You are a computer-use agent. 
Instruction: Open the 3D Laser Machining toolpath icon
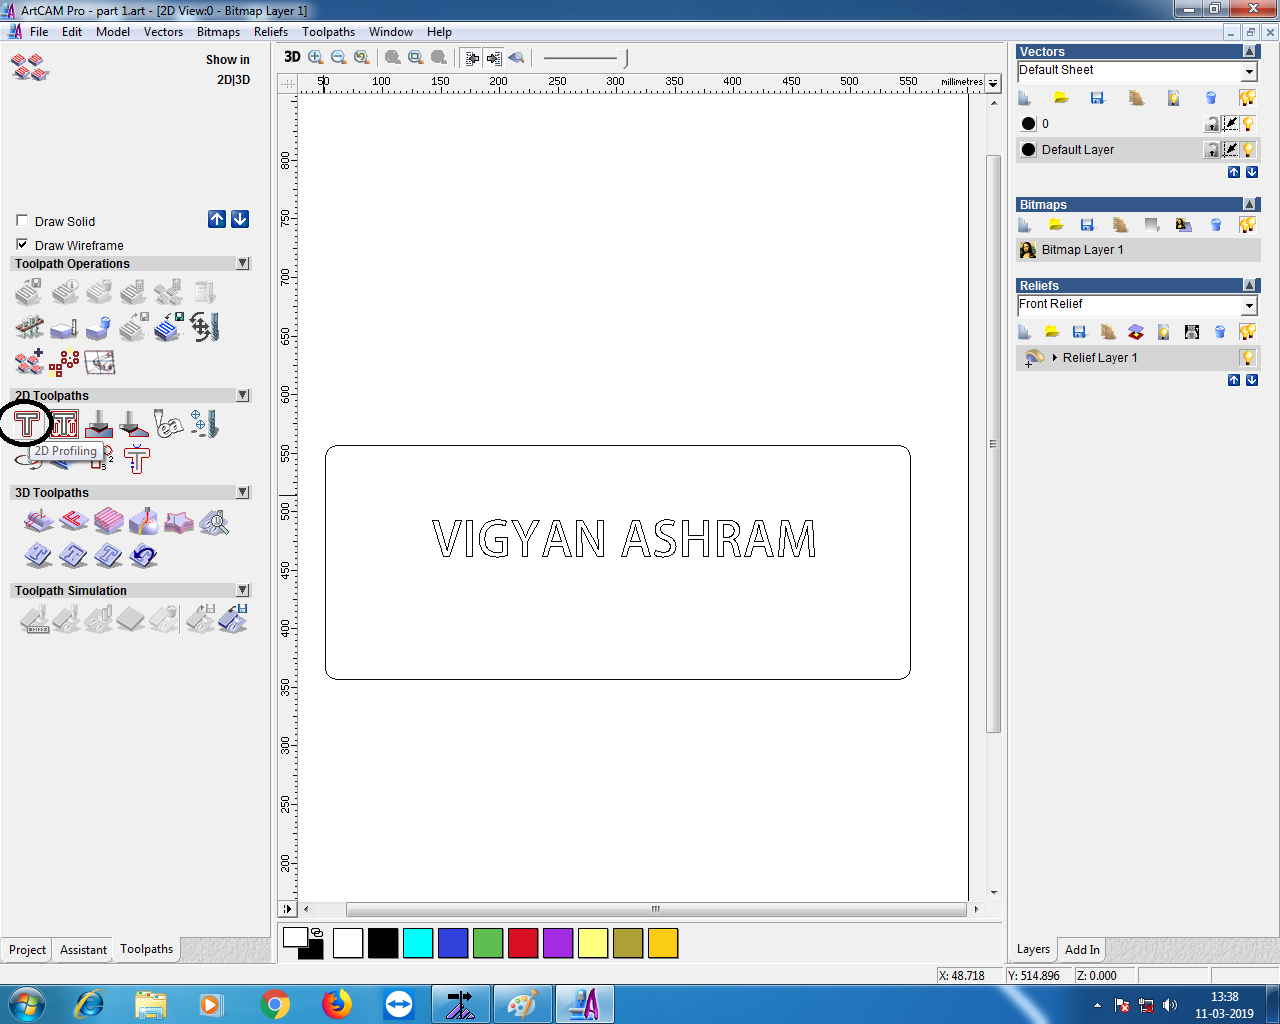144,521
